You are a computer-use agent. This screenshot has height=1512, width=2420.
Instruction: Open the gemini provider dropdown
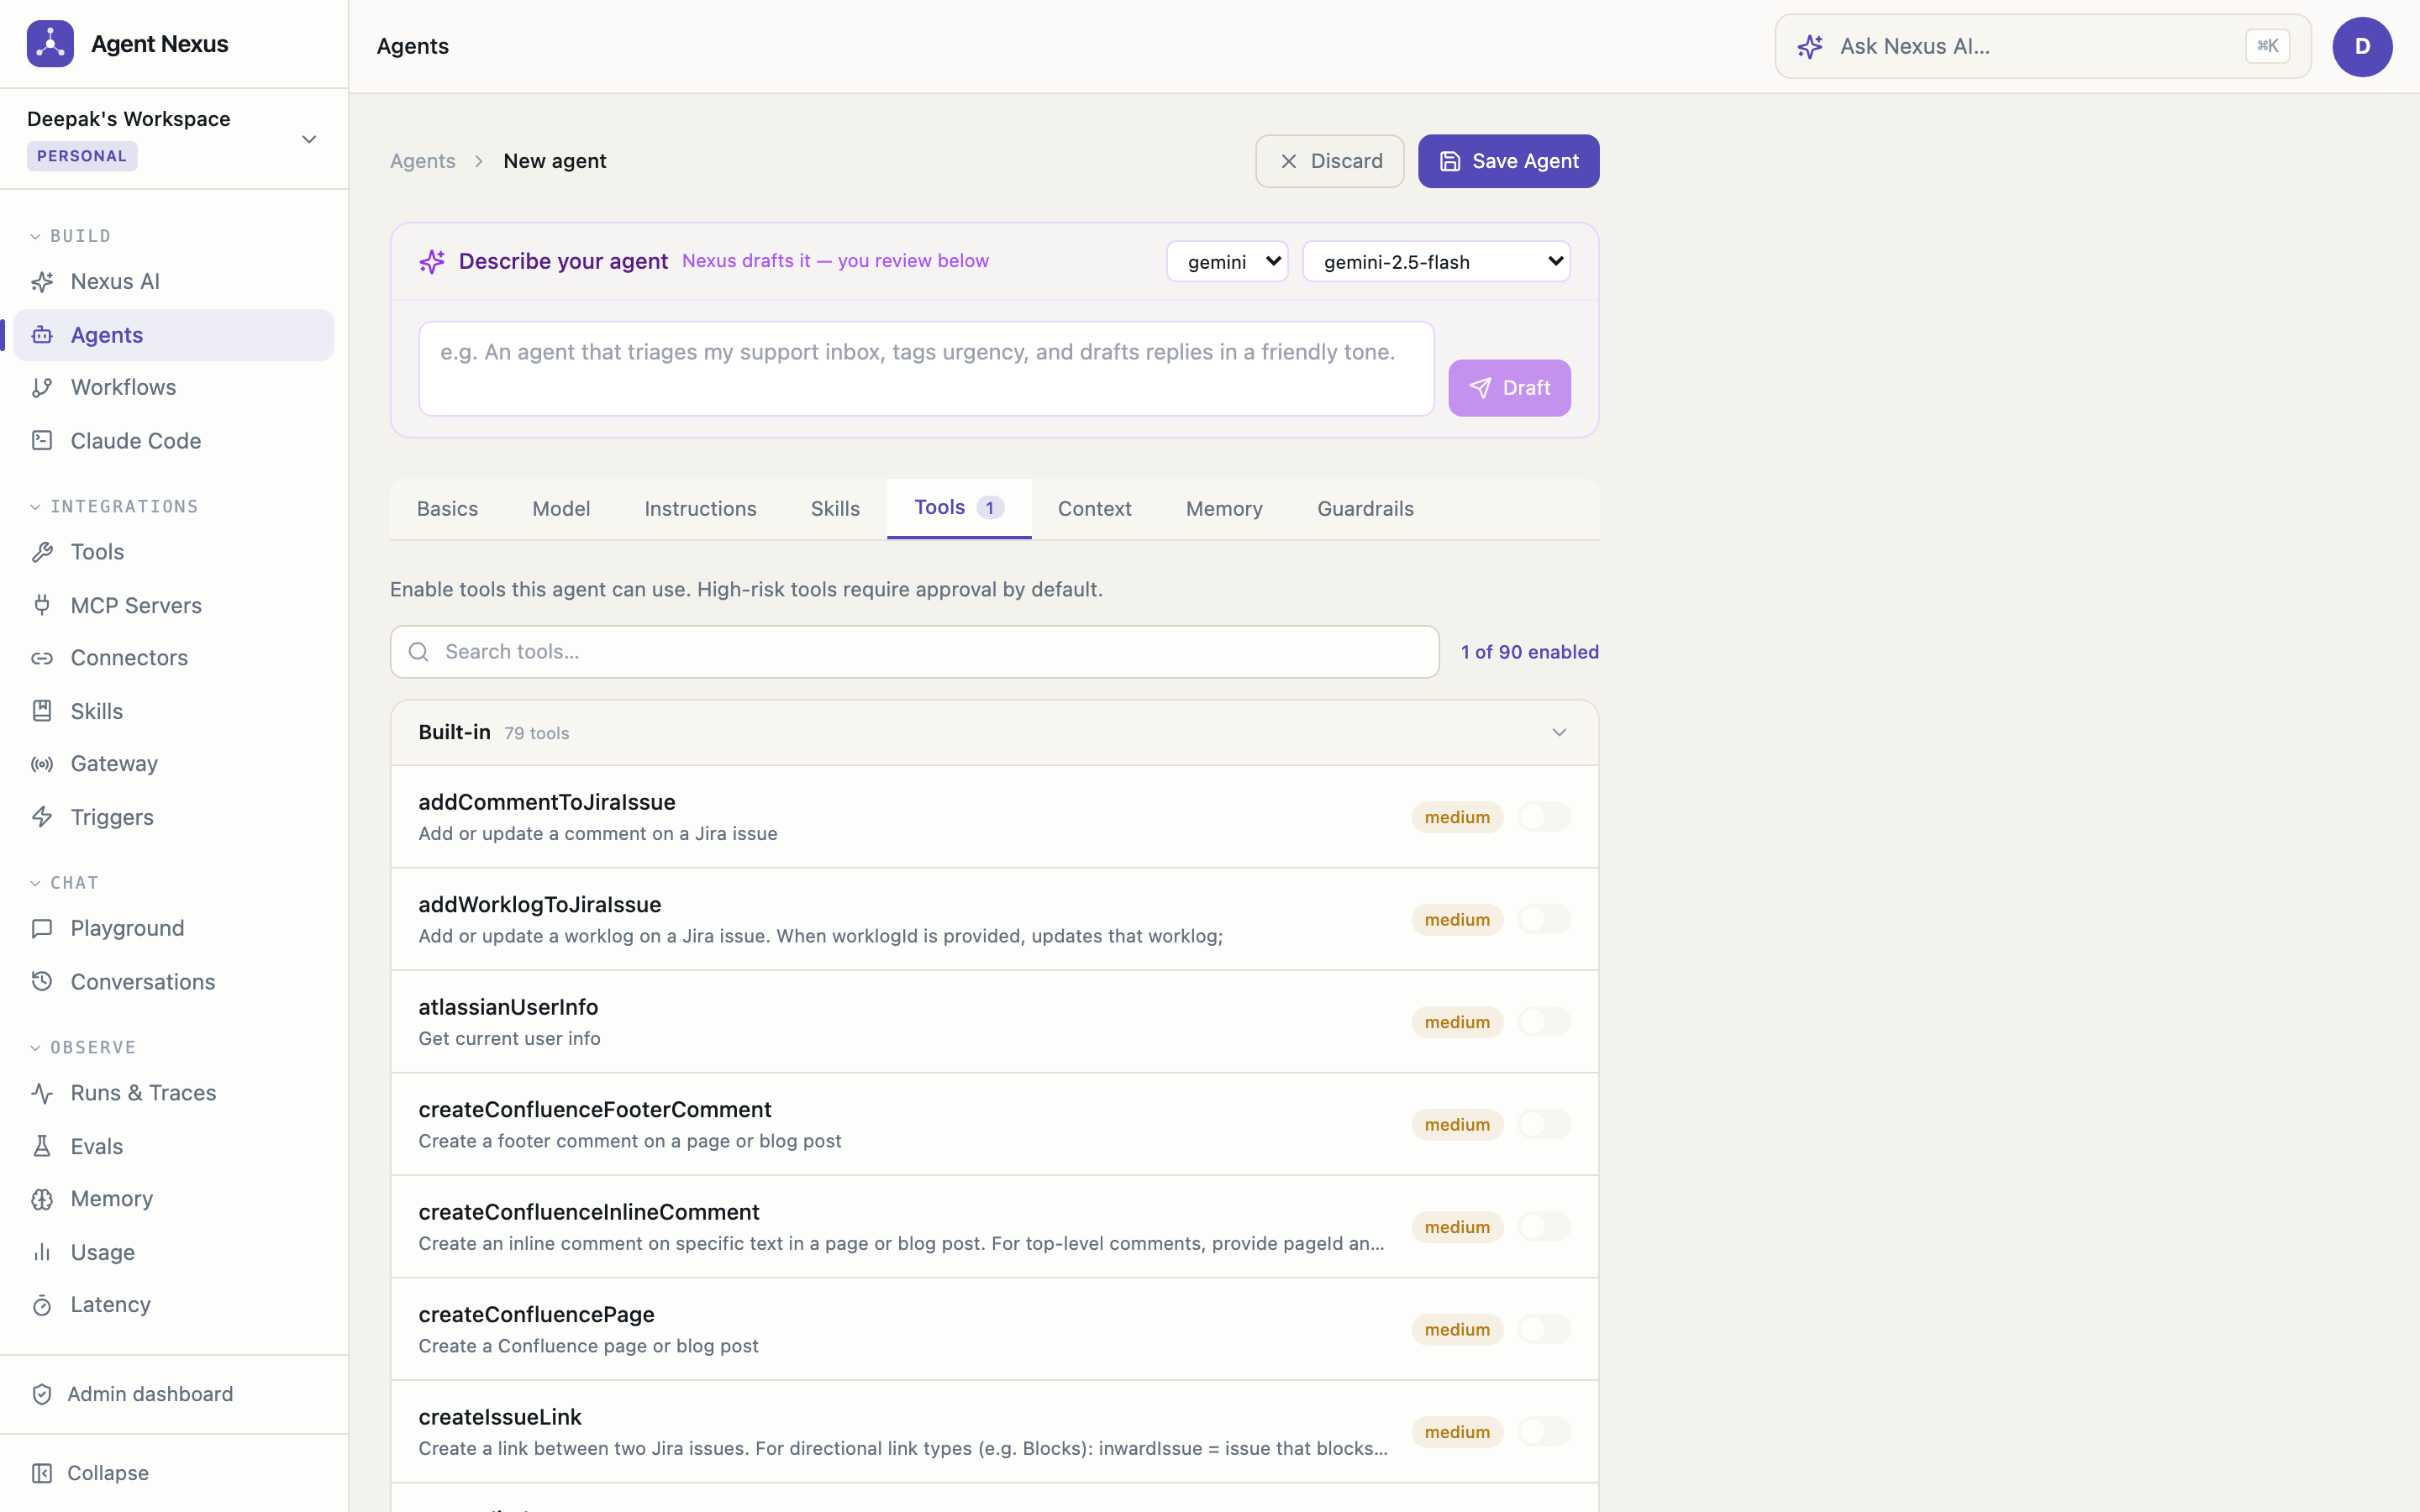(1227, 262)
